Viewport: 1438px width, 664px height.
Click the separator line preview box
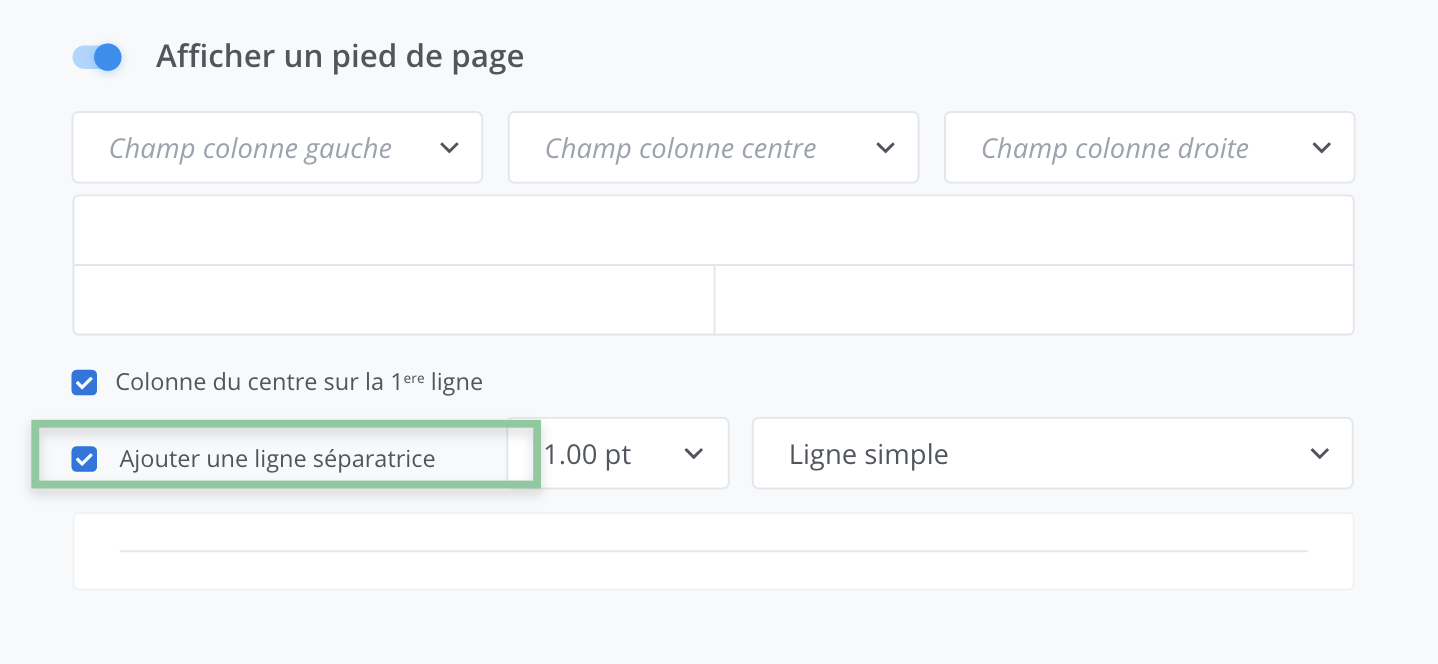click(x=713, y=551)
